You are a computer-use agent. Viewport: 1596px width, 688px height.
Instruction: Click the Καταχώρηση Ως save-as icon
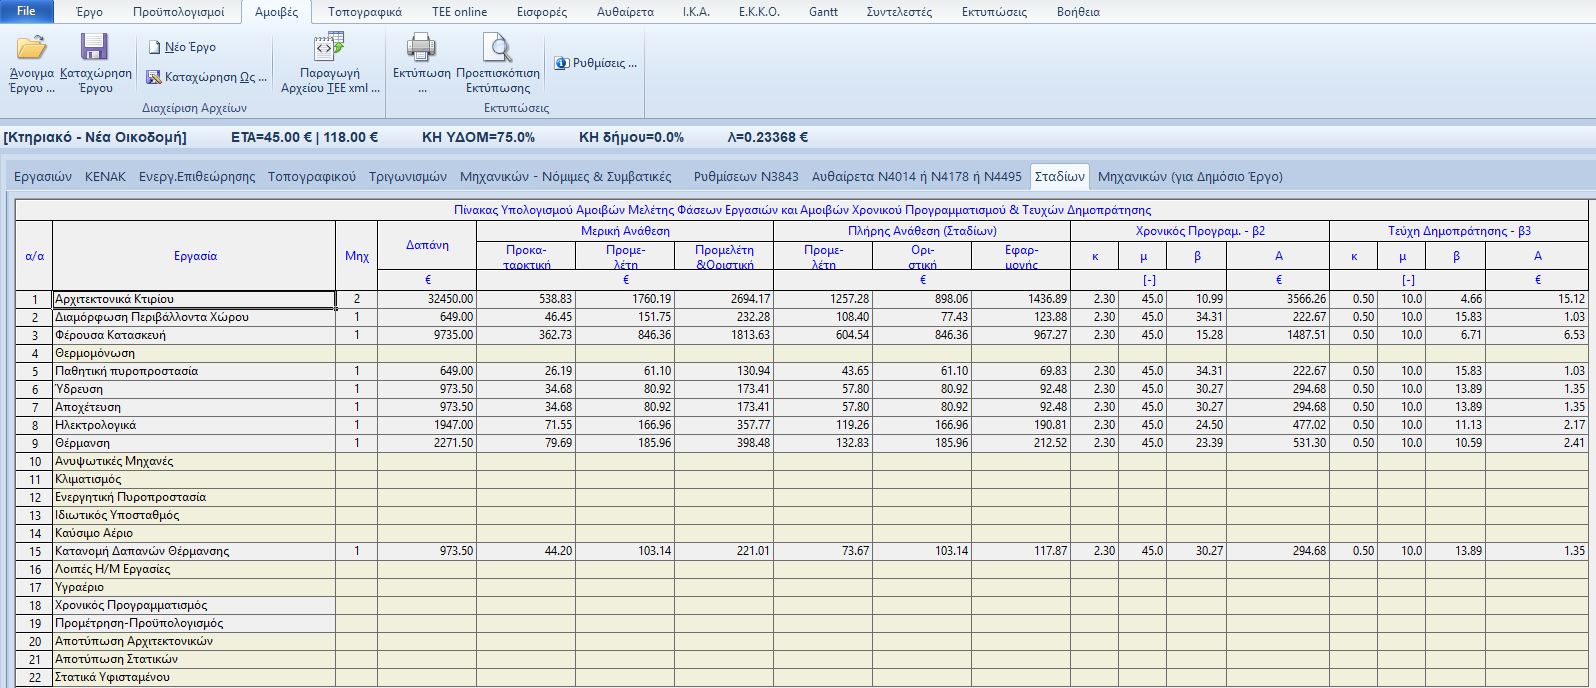point(154,77)
